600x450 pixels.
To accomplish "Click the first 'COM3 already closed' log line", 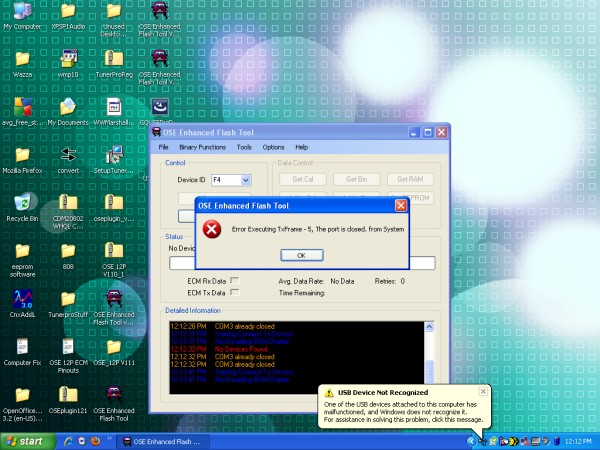I will tap(245, 326).
